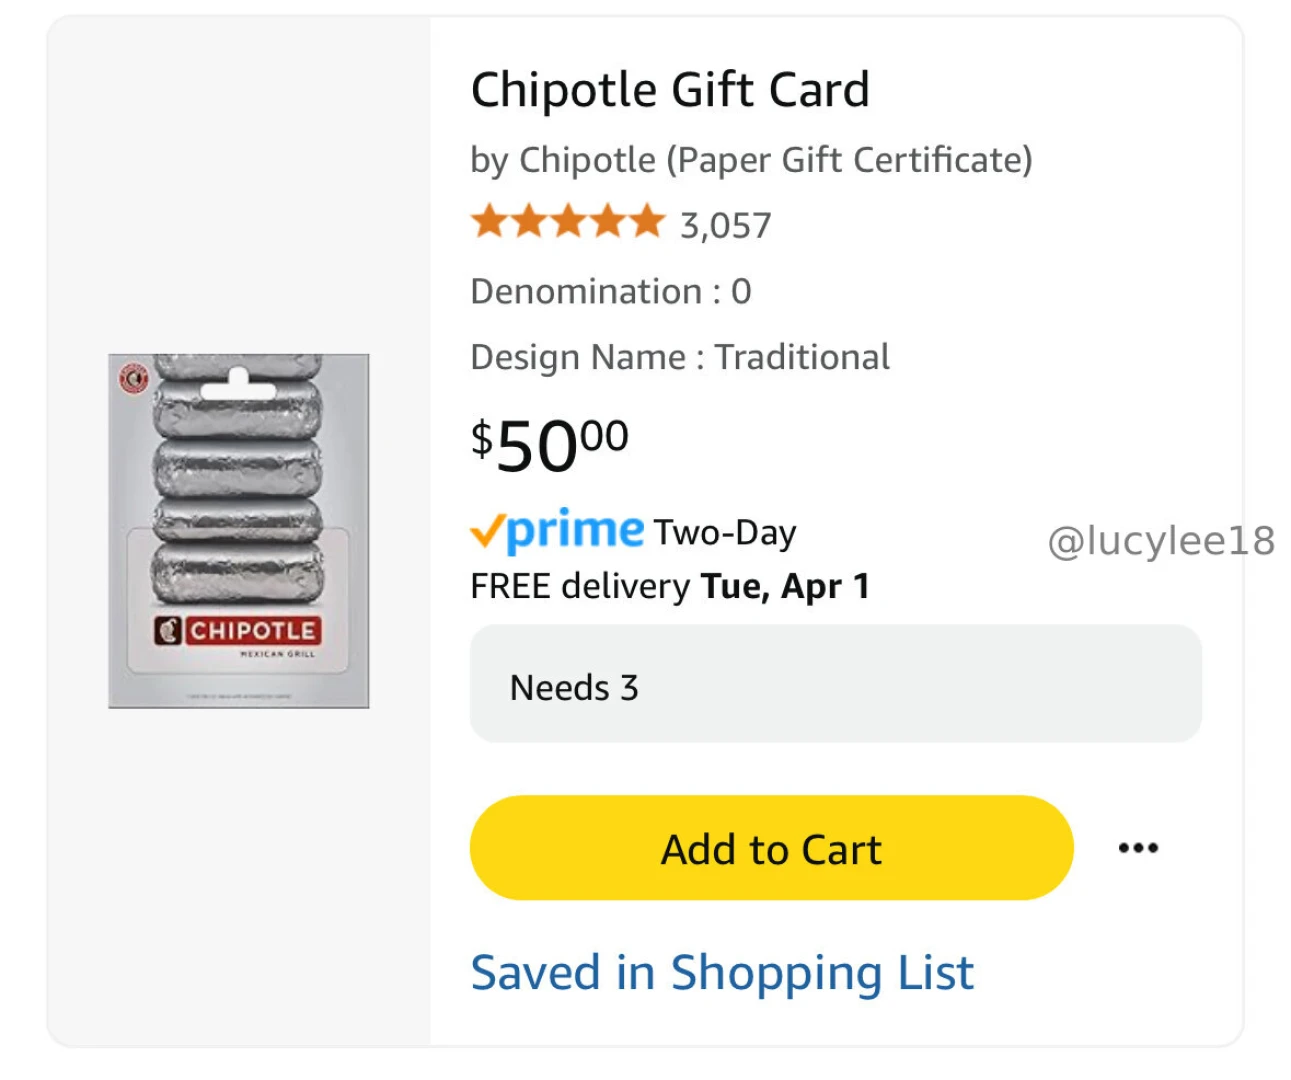Viewport: 1291px width, 1080px height.
Task: Select the Chipotle Gift Card title
Action: click(x=671, y=88)
